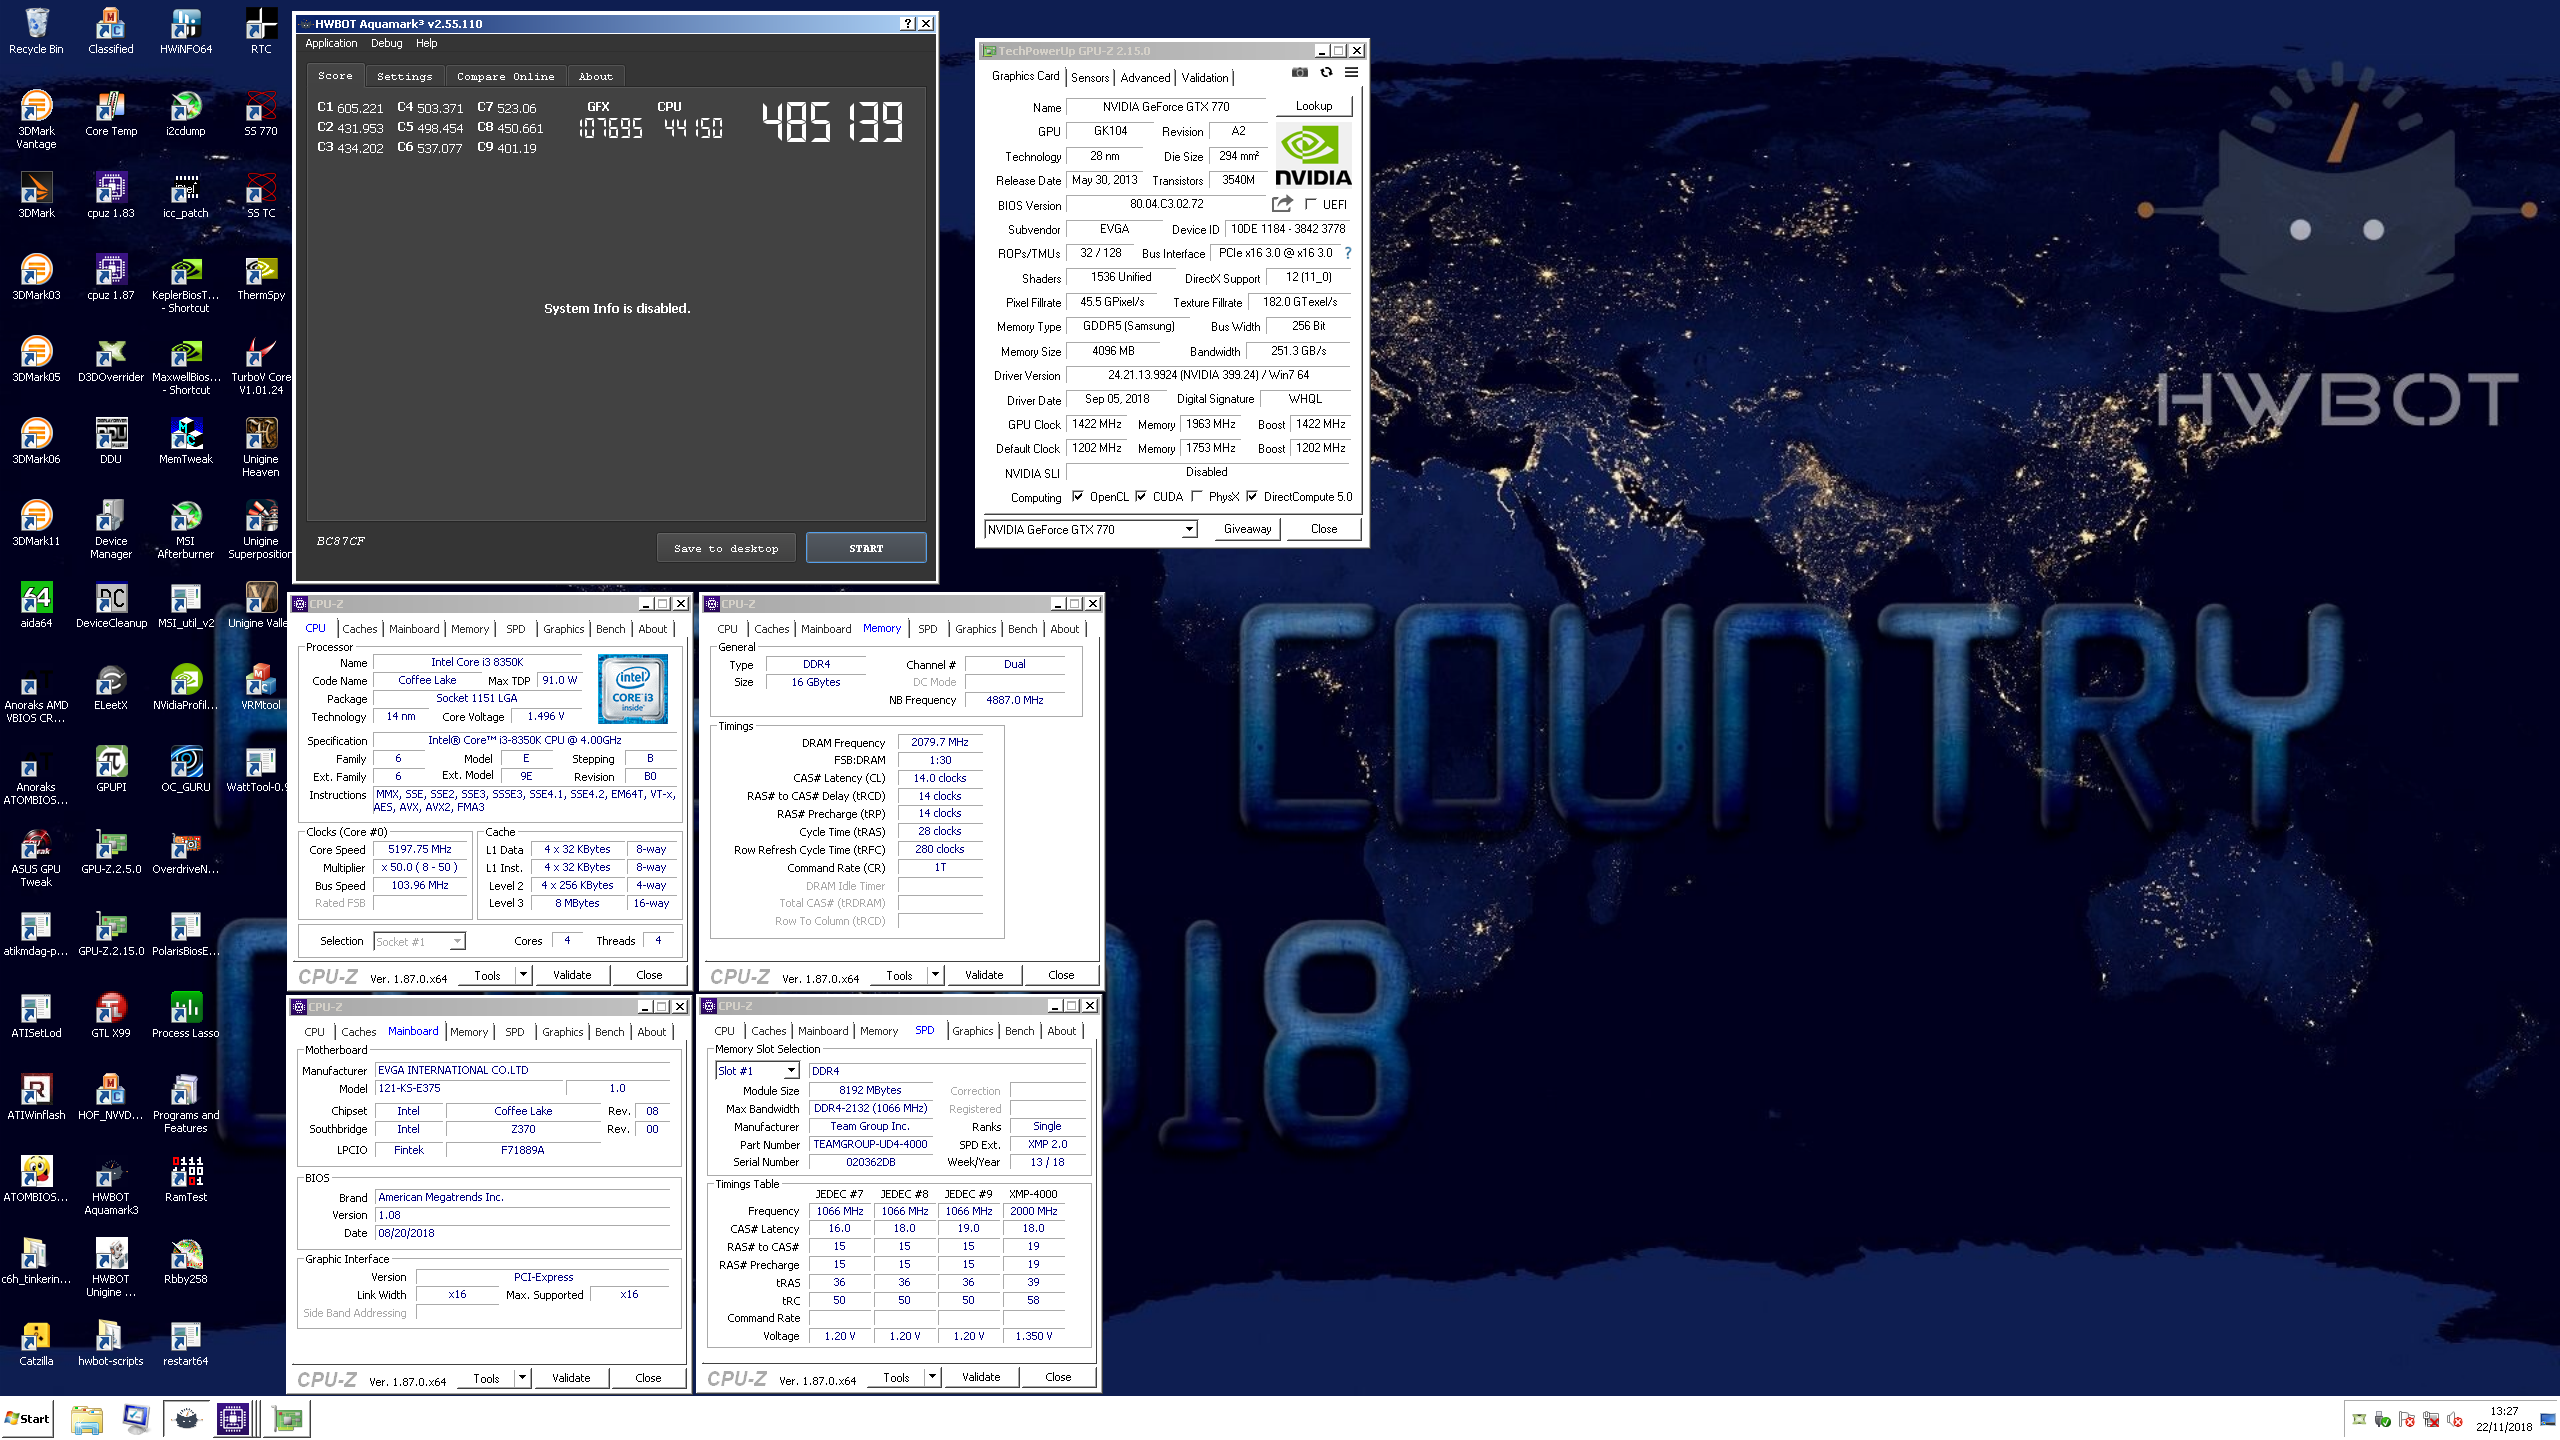Click the Aquamark3 help question mark button
Viewport: 2560px width, 1440px height.
[907, 23]
